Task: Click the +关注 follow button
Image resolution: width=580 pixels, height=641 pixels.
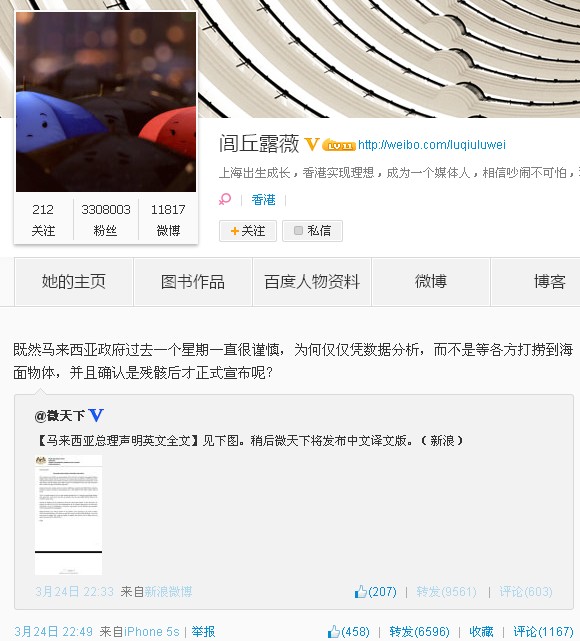Action: [248, 231]
